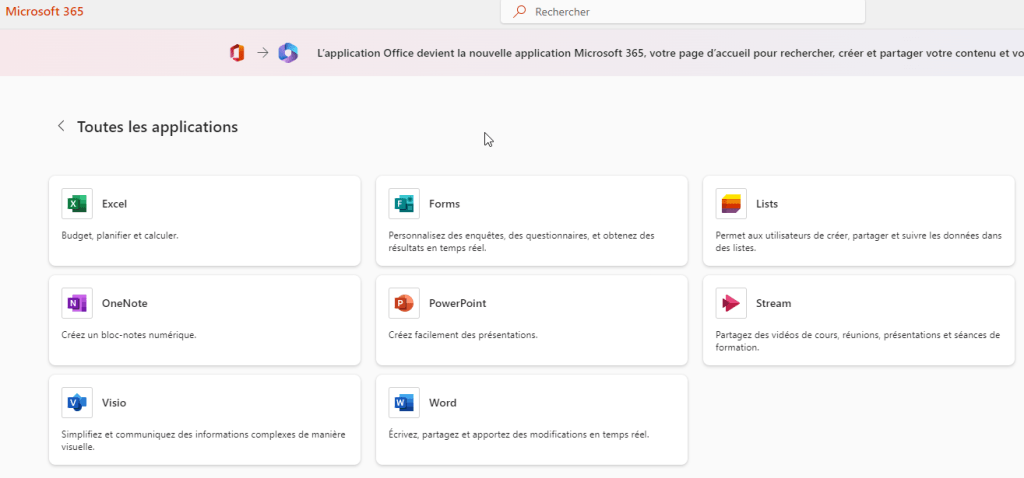The image size is (1024, 478).
Task: Select the Excel name label
Action: [114, 204]
